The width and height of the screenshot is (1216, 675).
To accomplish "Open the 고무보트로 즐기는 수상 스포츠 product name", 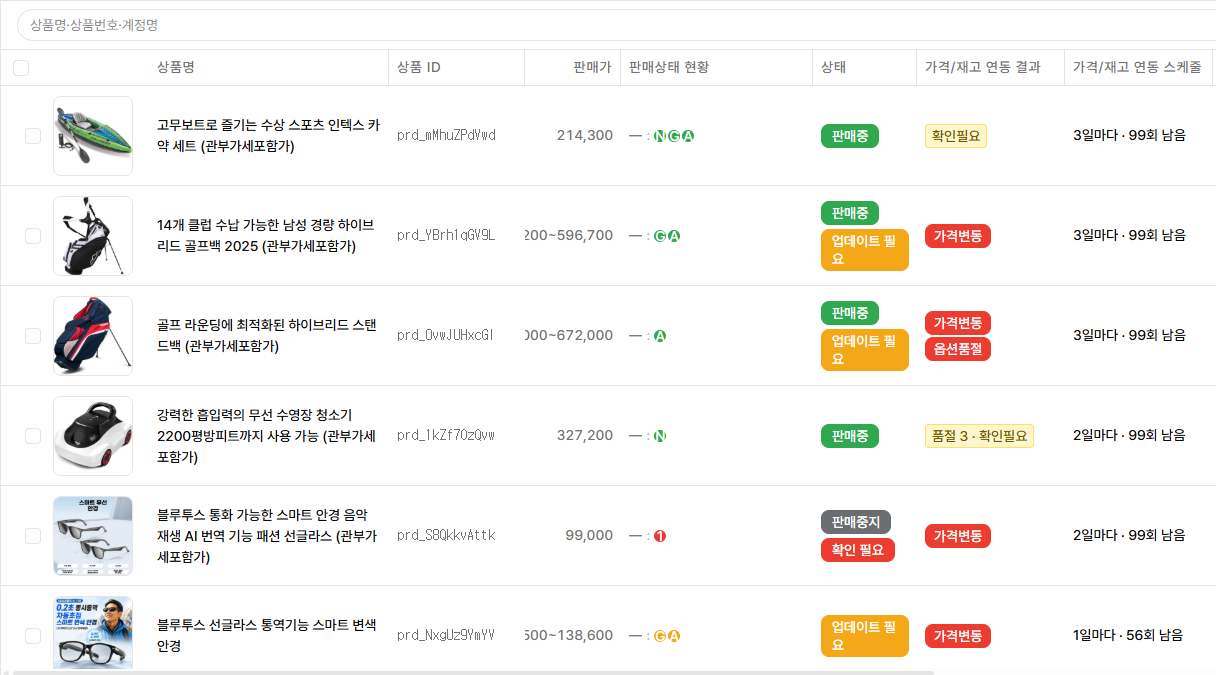I will (268, 136).
